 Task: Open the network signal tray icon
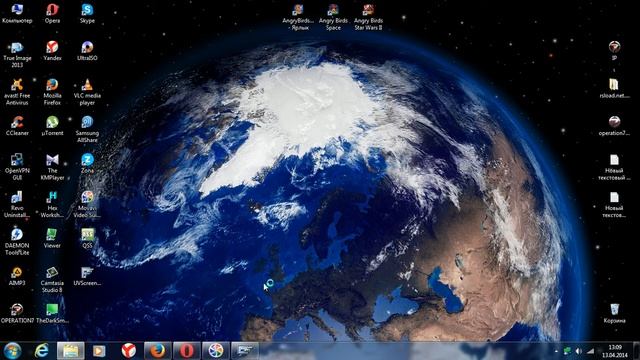point(590,351)
